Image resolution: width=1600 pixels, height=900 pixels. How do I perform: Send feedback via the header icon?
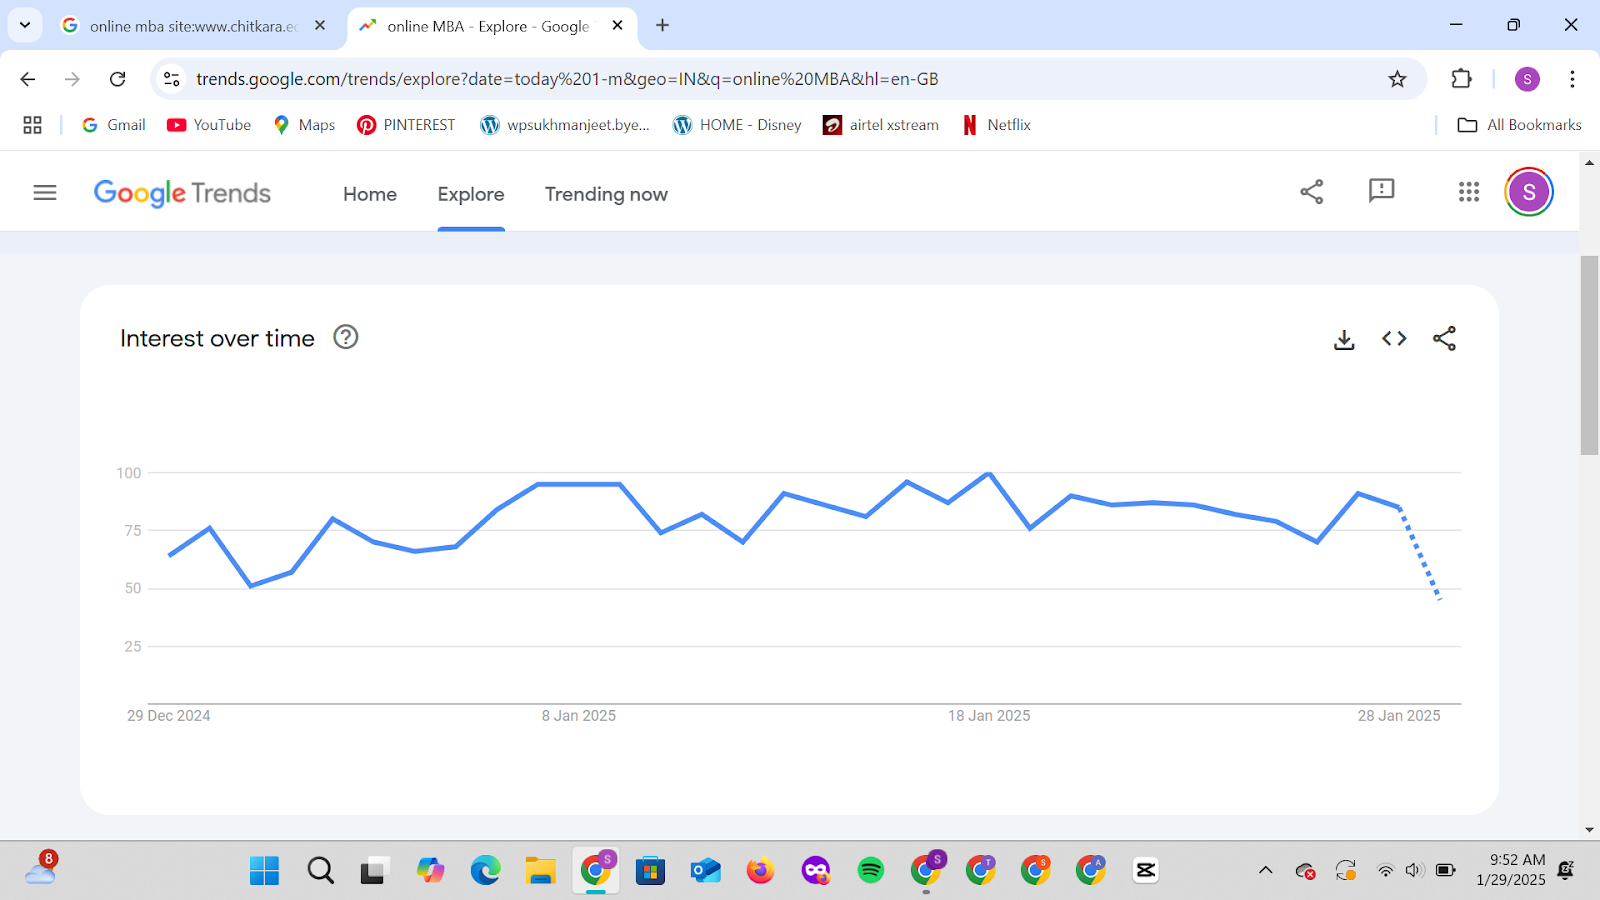(1381, 191)
